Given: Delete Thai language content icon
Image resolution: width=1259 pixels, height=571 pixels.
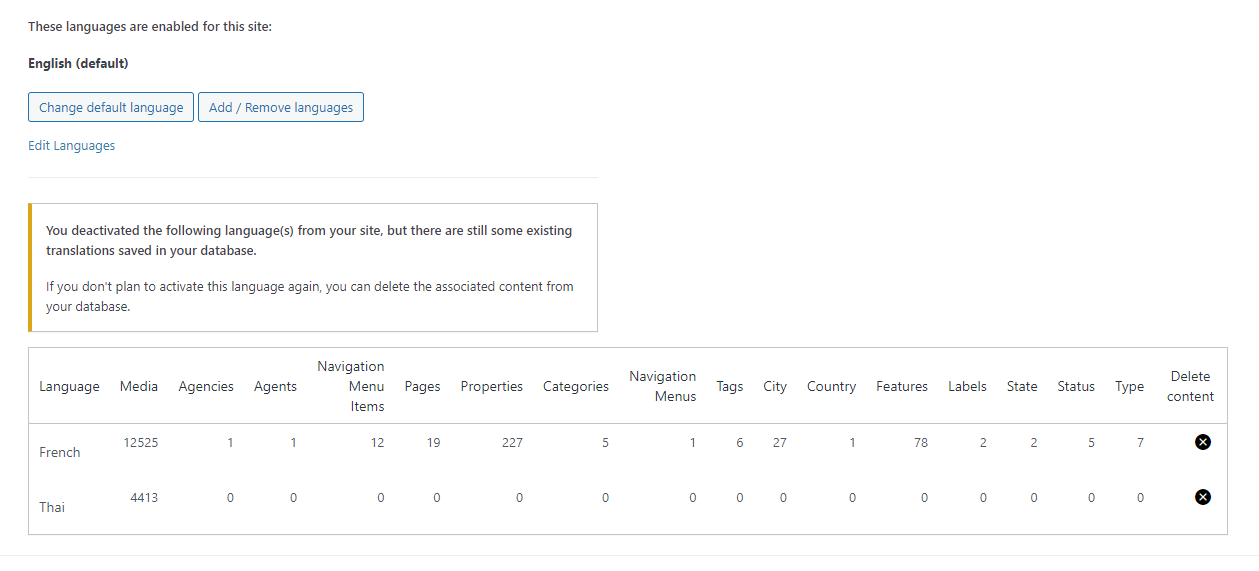Looking at the screenshot, I should [x=1203, y=497].
